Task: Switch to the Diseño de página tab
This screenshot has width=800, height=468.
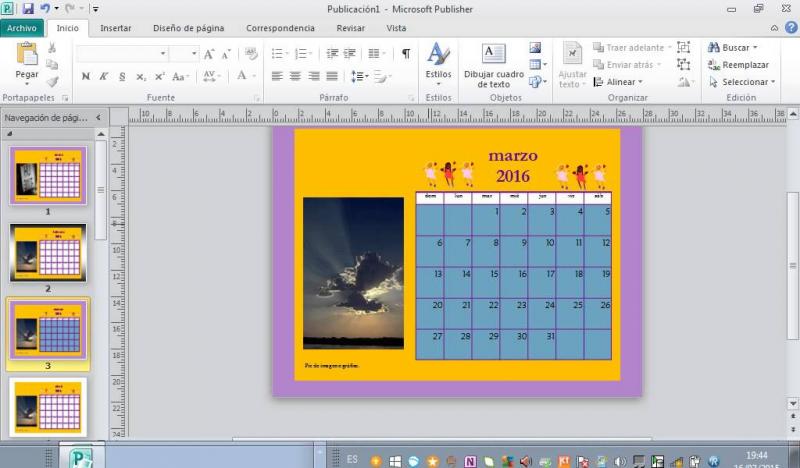Action: (188, 28)
